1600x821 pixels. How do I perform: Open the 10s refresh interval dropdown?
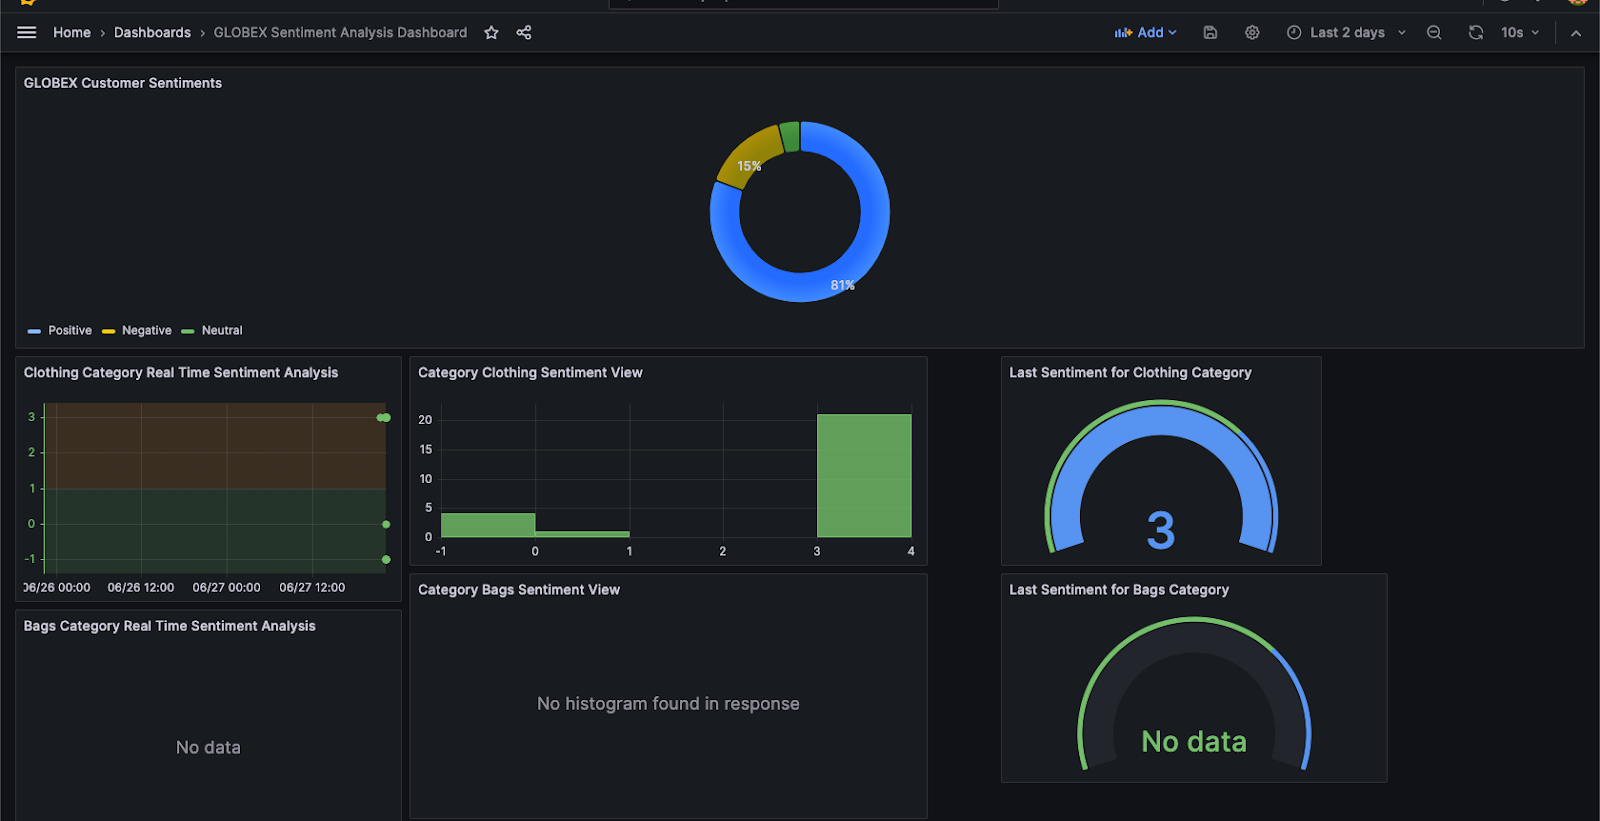click(x=1520, y=33)
